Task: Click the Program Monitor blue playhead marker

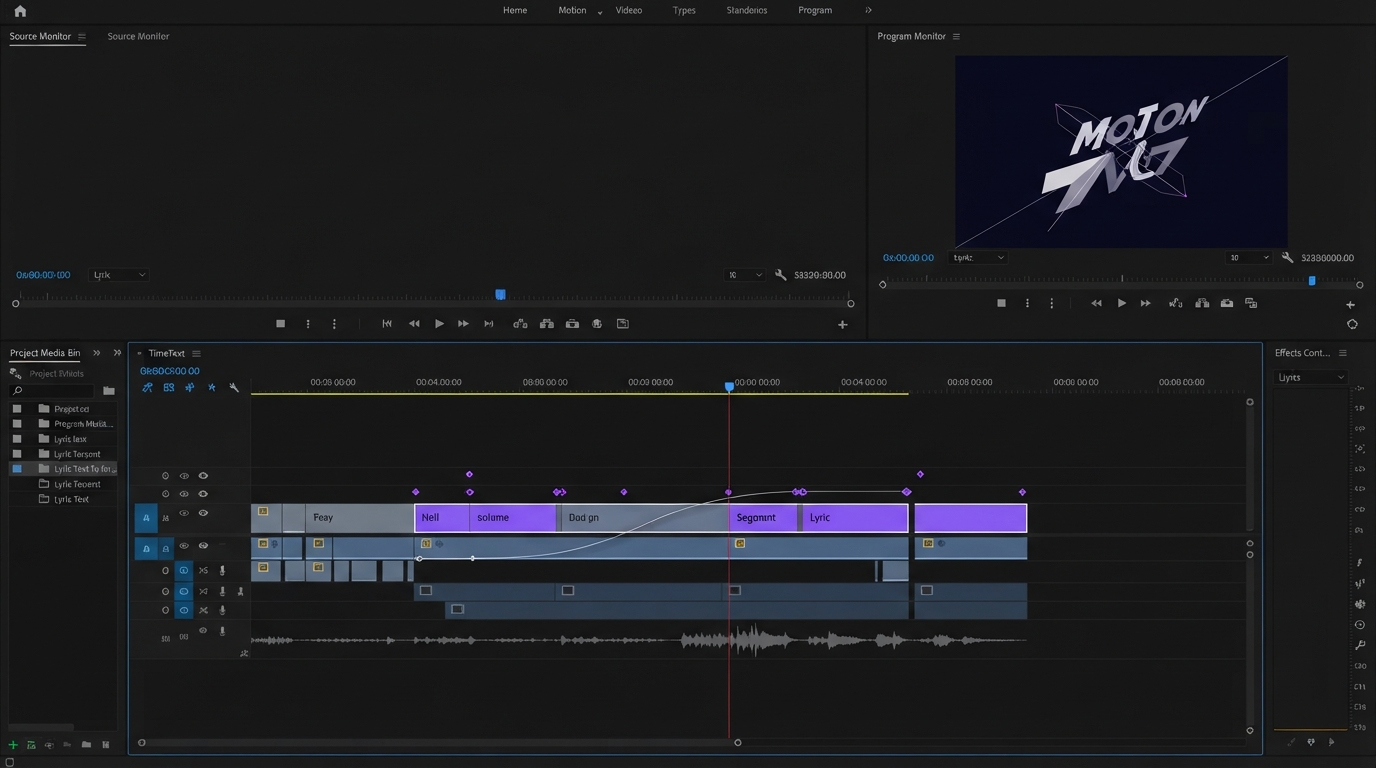Action: pyautogui.click(x=1312, y=281)
